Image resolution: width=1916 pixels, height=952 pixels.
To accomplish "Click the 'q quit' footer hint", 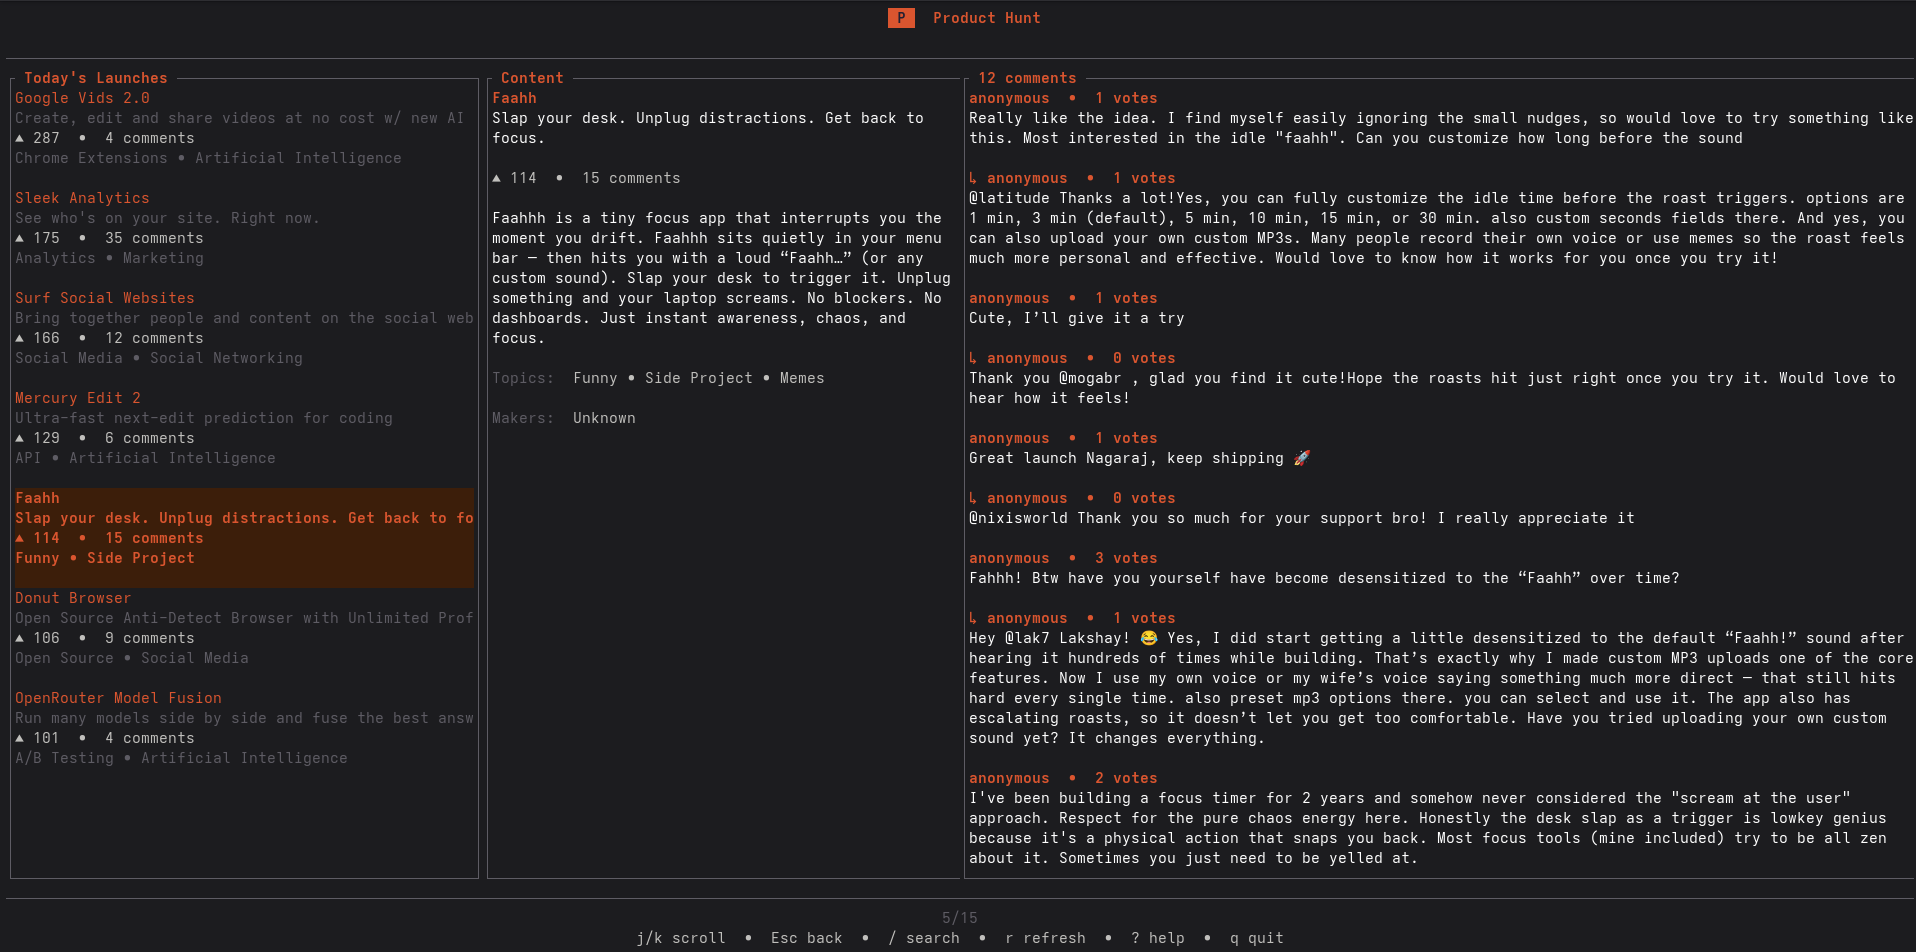I will pyautogui.click(x=1257, y=938).
